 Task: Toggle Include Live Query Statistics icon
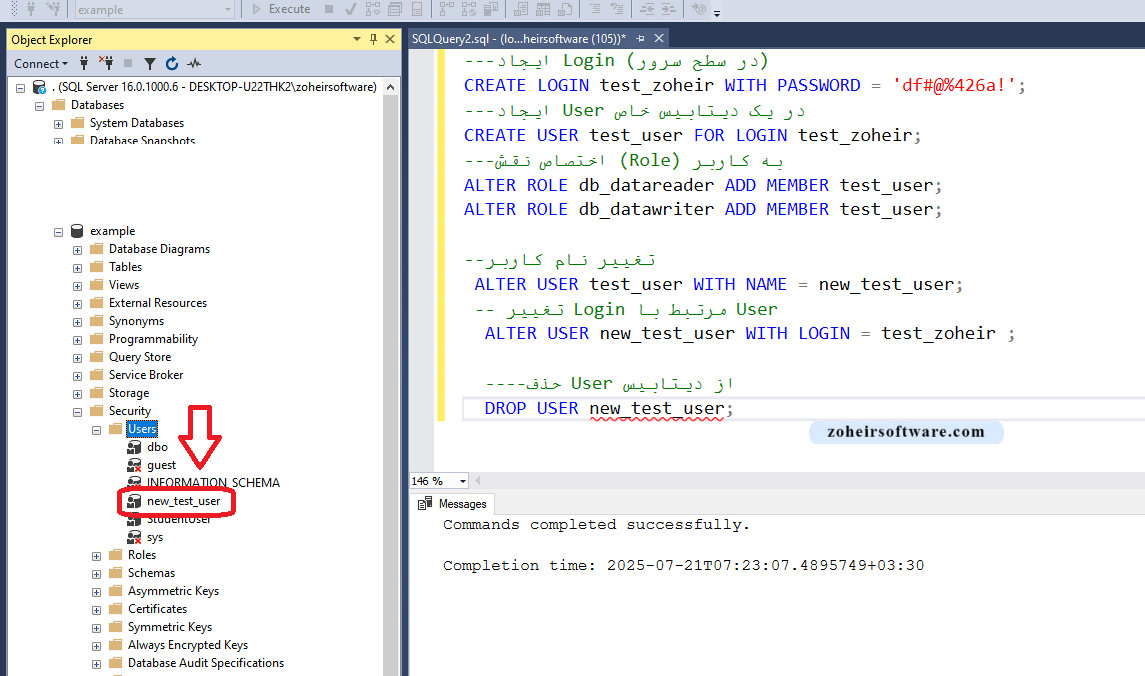pos(469,9)
